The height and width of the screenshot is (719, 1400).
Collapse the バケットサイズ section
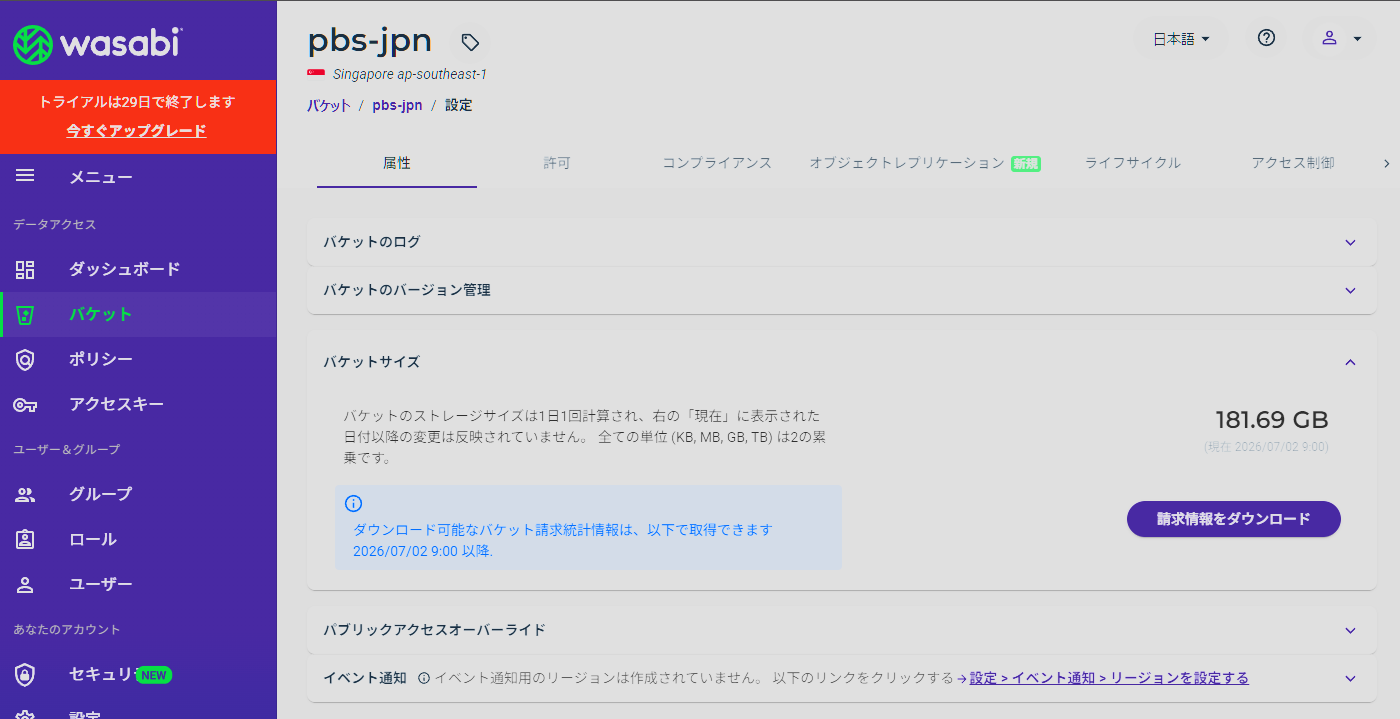[1350, 362]
